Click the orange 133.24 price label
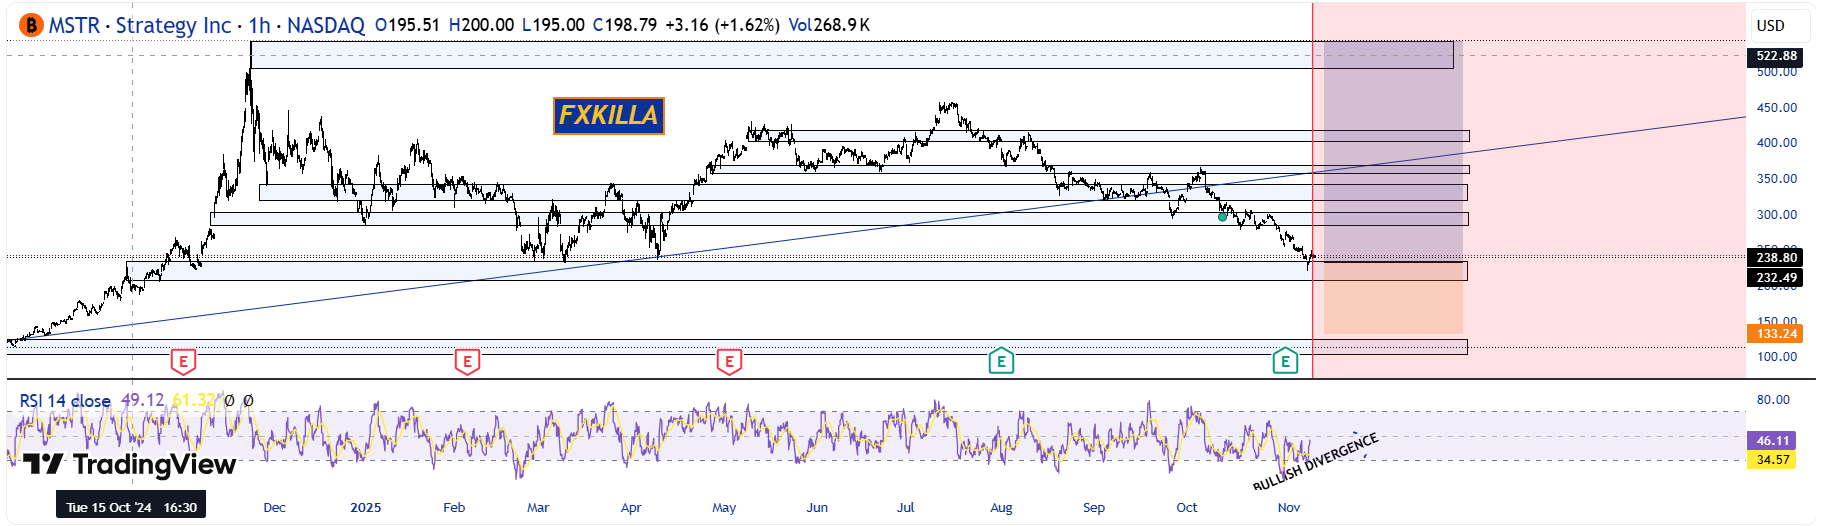Screen dimensions: 1822x526 (x=1776, y=334)
